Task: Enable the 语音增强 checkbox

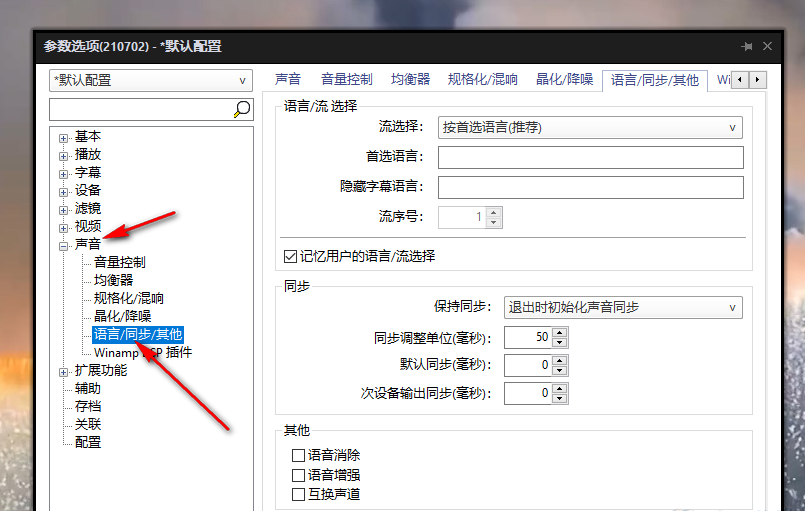Action: (298, 475)
